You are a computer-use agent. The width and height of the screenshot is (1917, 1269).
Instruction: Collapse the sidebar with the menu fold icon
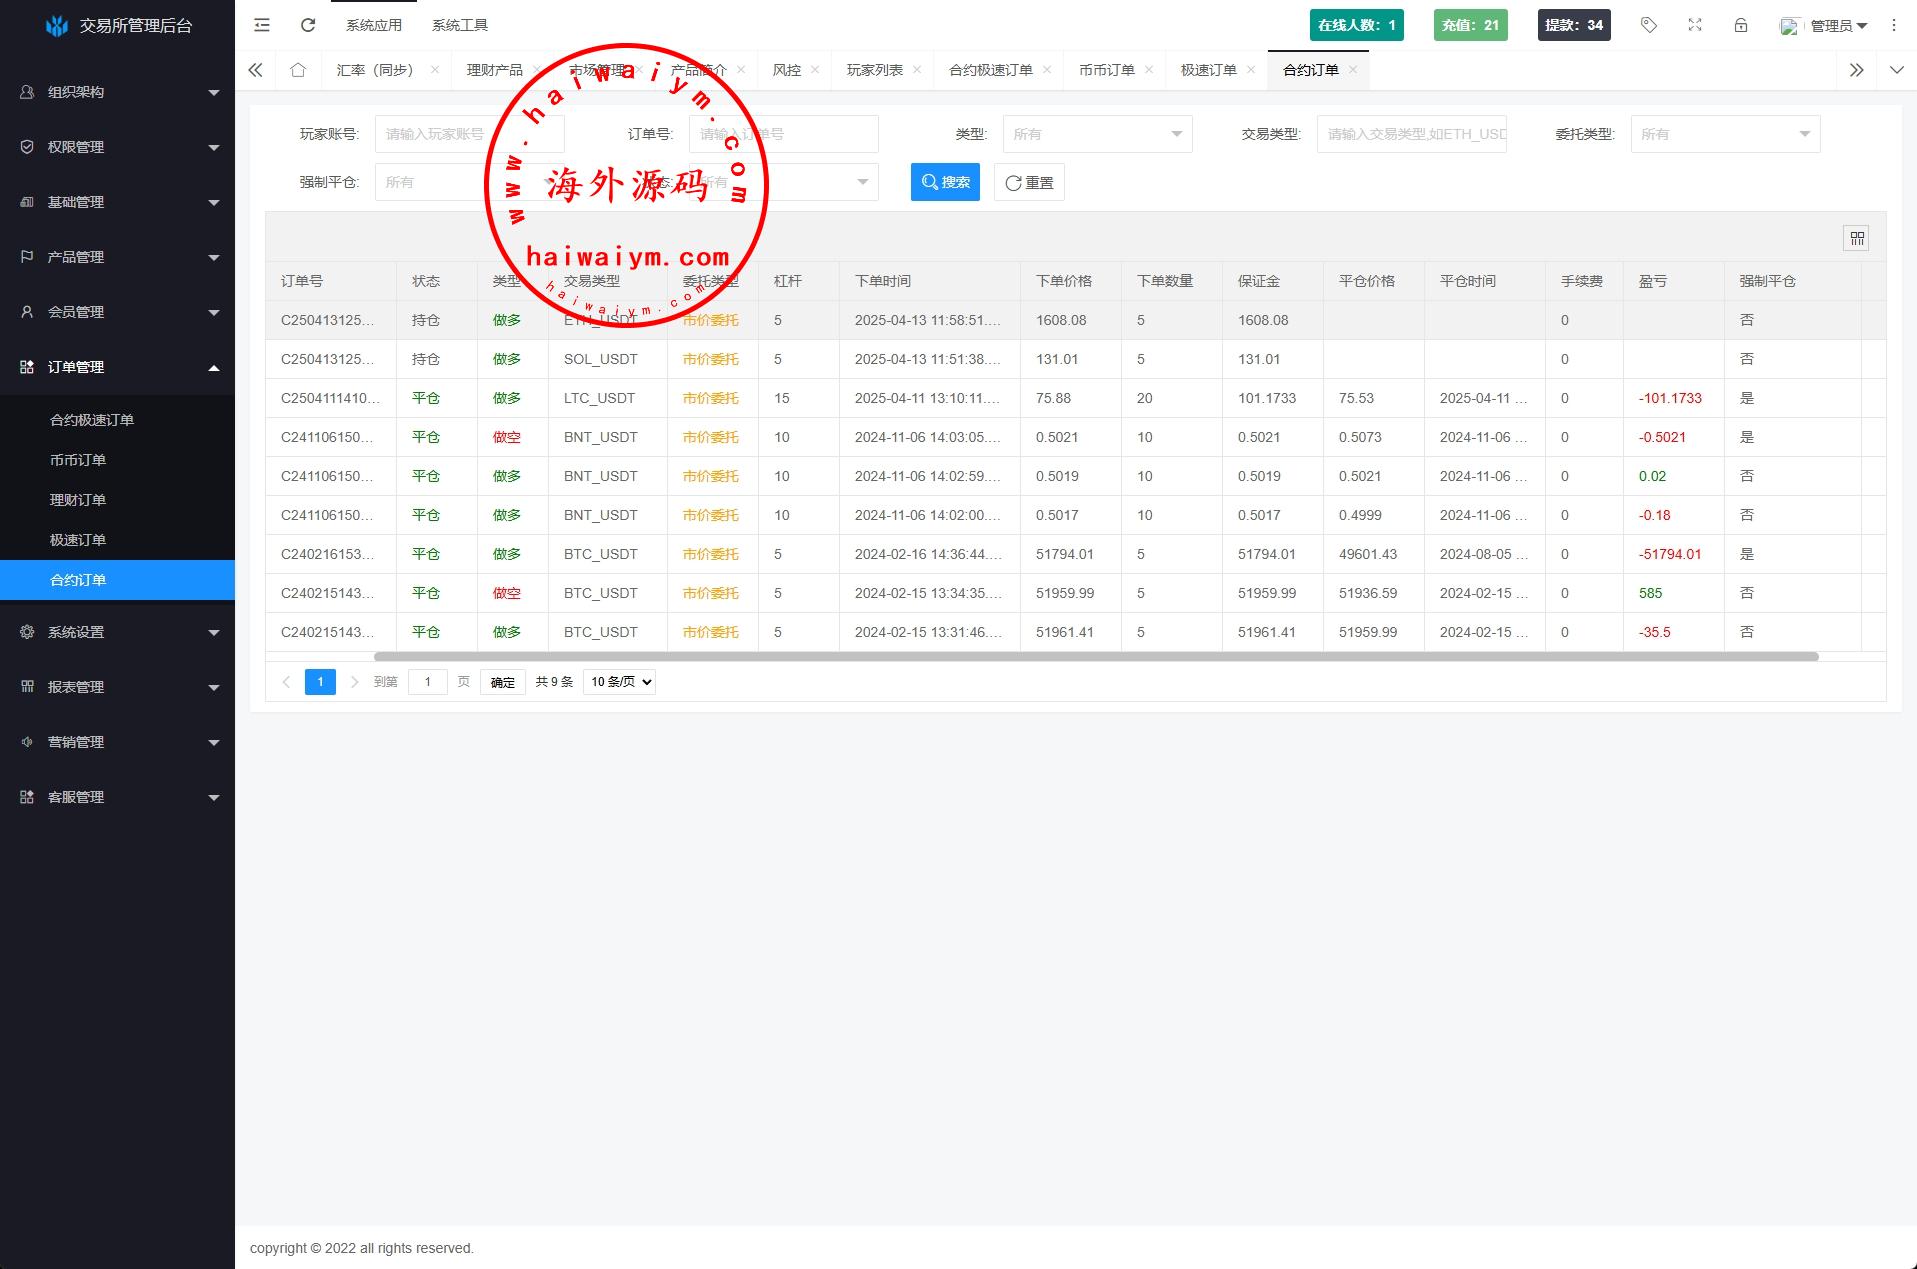click(x=262, y=25)
